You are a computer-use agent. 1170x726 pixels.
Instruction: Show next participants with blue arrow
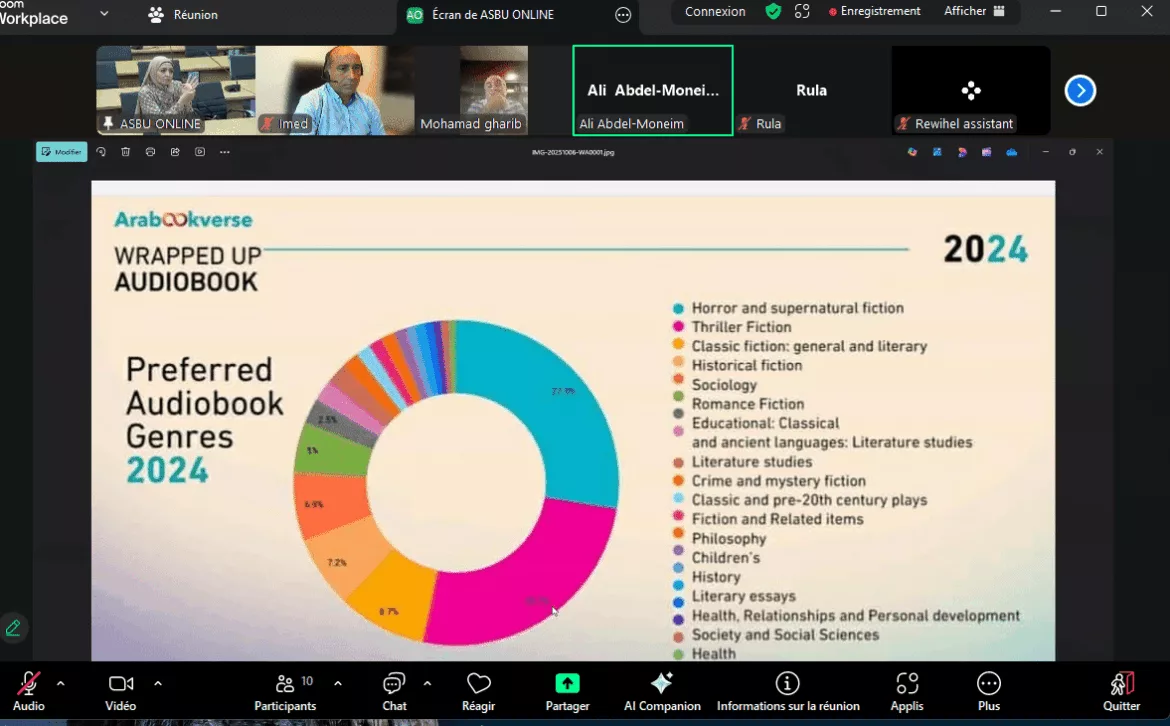pyautogui.click(x=1080, y=91)
